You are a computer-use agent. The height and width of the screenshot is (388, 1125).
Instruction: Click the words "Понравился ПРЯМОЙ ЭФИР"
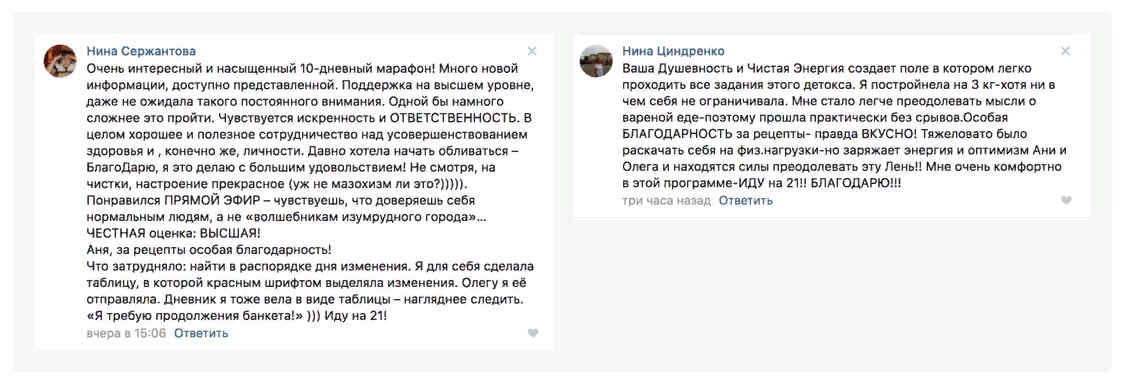click(x=166, y=200)
